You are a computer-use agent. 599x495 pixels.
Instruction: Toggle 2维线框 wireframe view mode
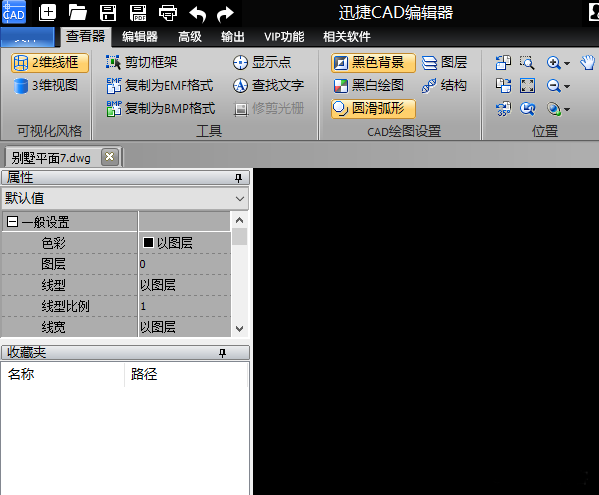[x=50, y=63]
